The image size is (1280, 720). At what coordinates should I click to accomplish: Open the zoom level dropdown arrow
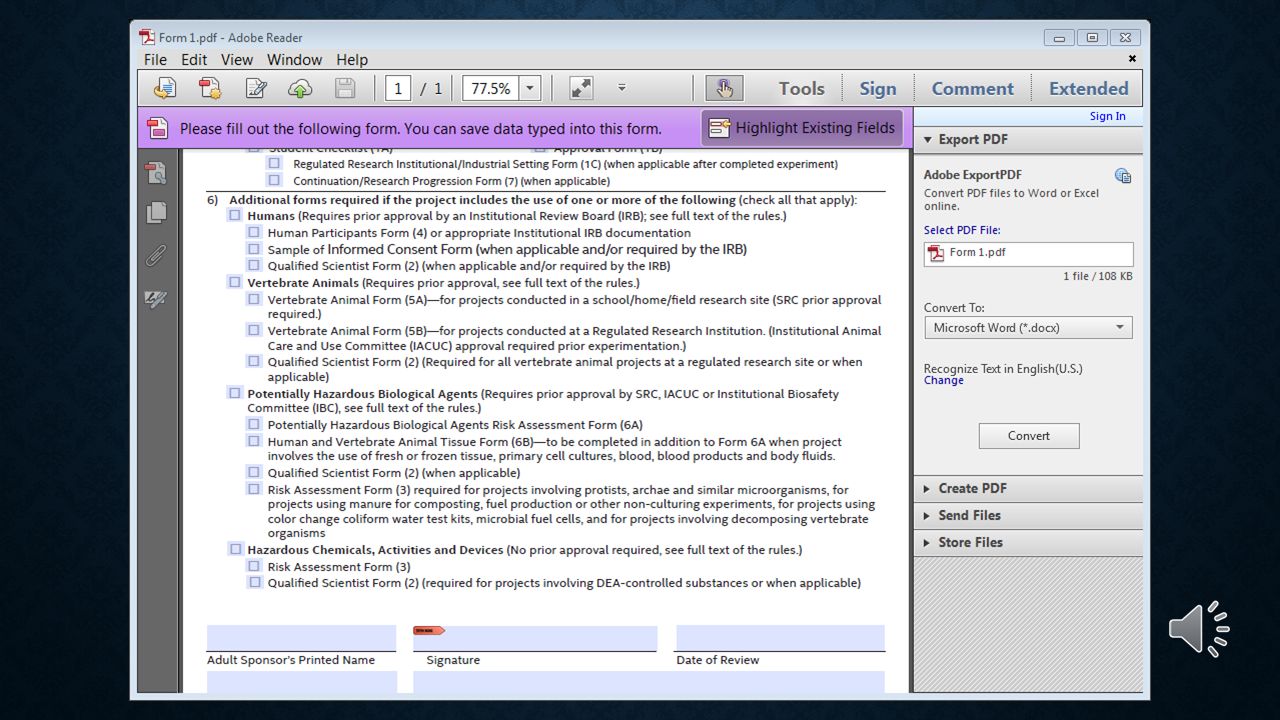tap(530, 88)
